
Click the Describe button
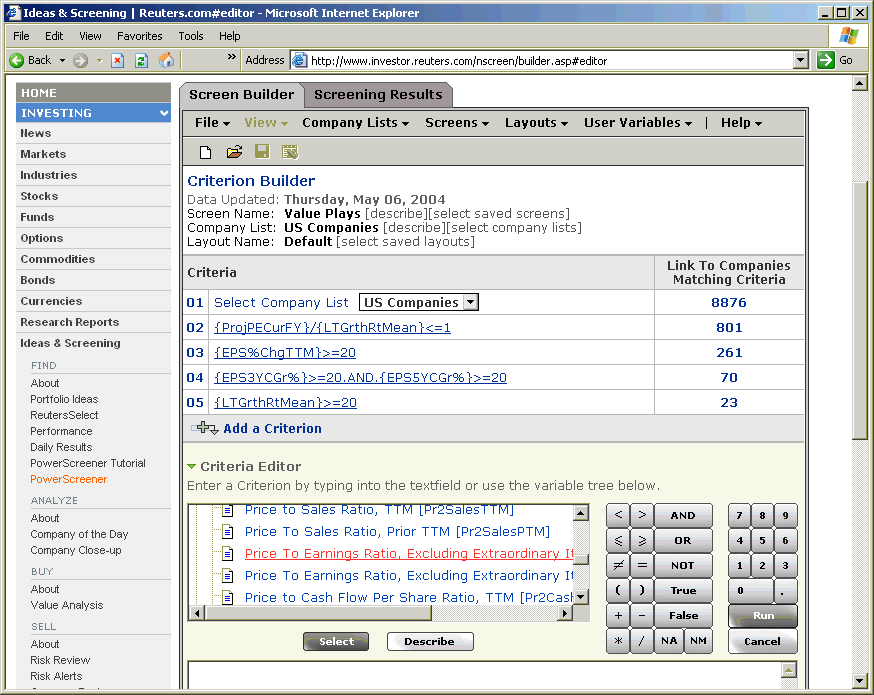pos(429,642)
